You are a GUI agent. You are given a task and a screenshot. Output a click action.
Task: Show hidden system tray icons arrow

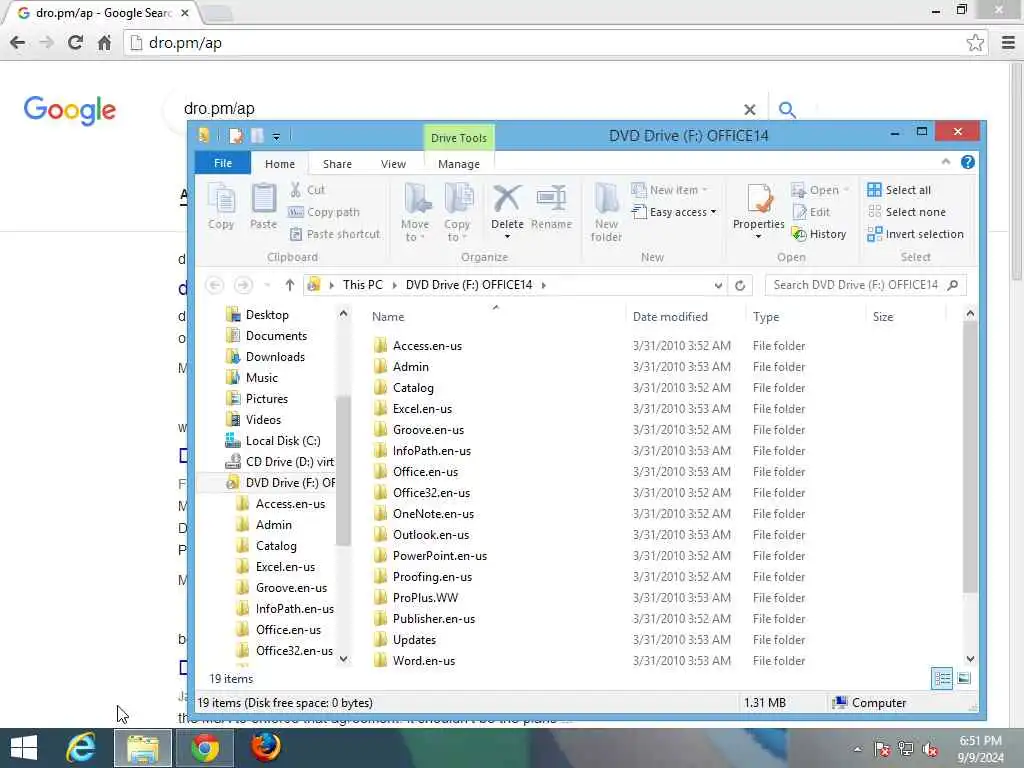click(x=857, y=750)
